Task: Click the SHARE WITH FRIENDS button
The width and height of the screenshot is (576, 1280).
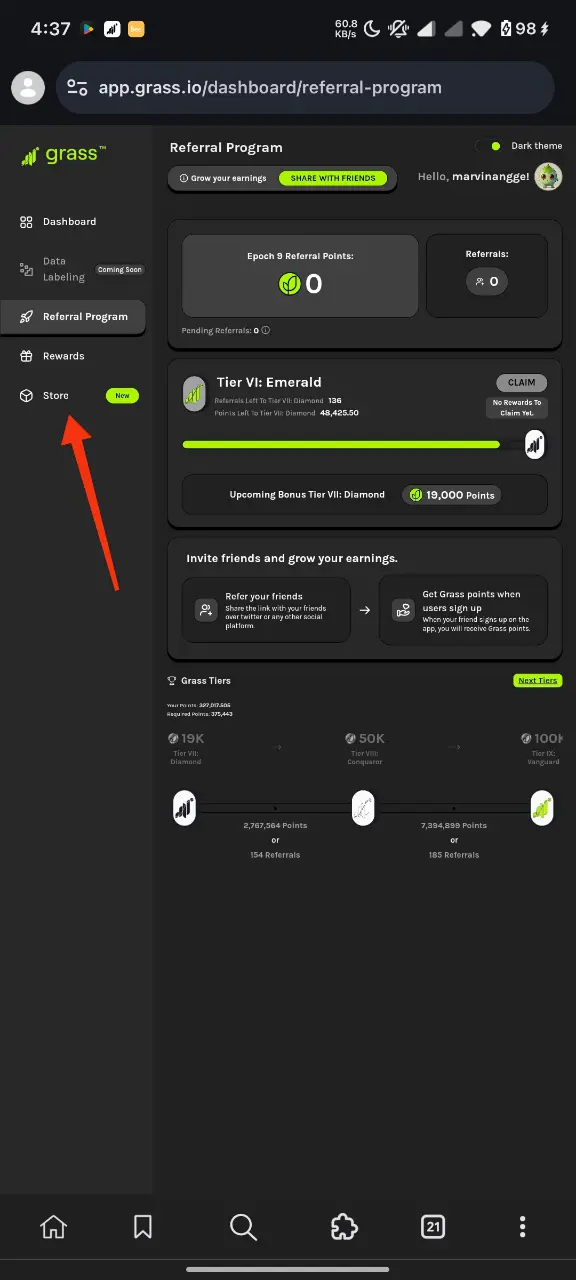Action: coord(333,178)
